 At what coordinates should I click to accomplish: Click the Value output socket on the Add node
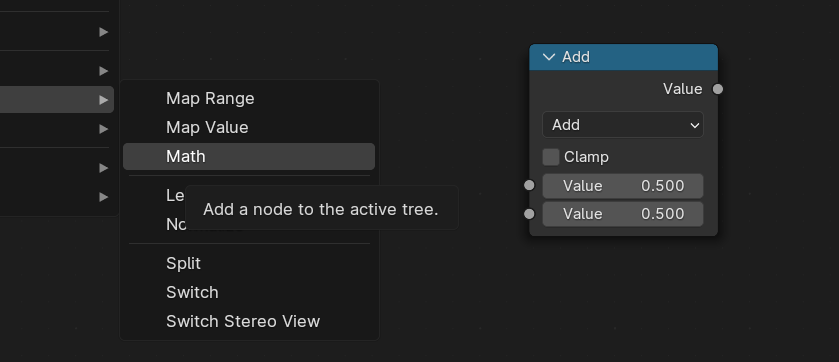click(718, 89)
